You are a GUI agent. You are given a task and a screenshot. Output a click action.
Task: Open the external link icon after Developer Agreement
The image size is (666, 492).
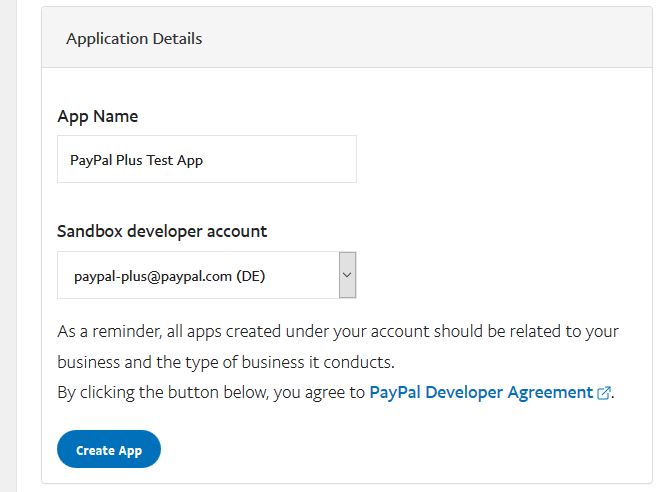604,393
